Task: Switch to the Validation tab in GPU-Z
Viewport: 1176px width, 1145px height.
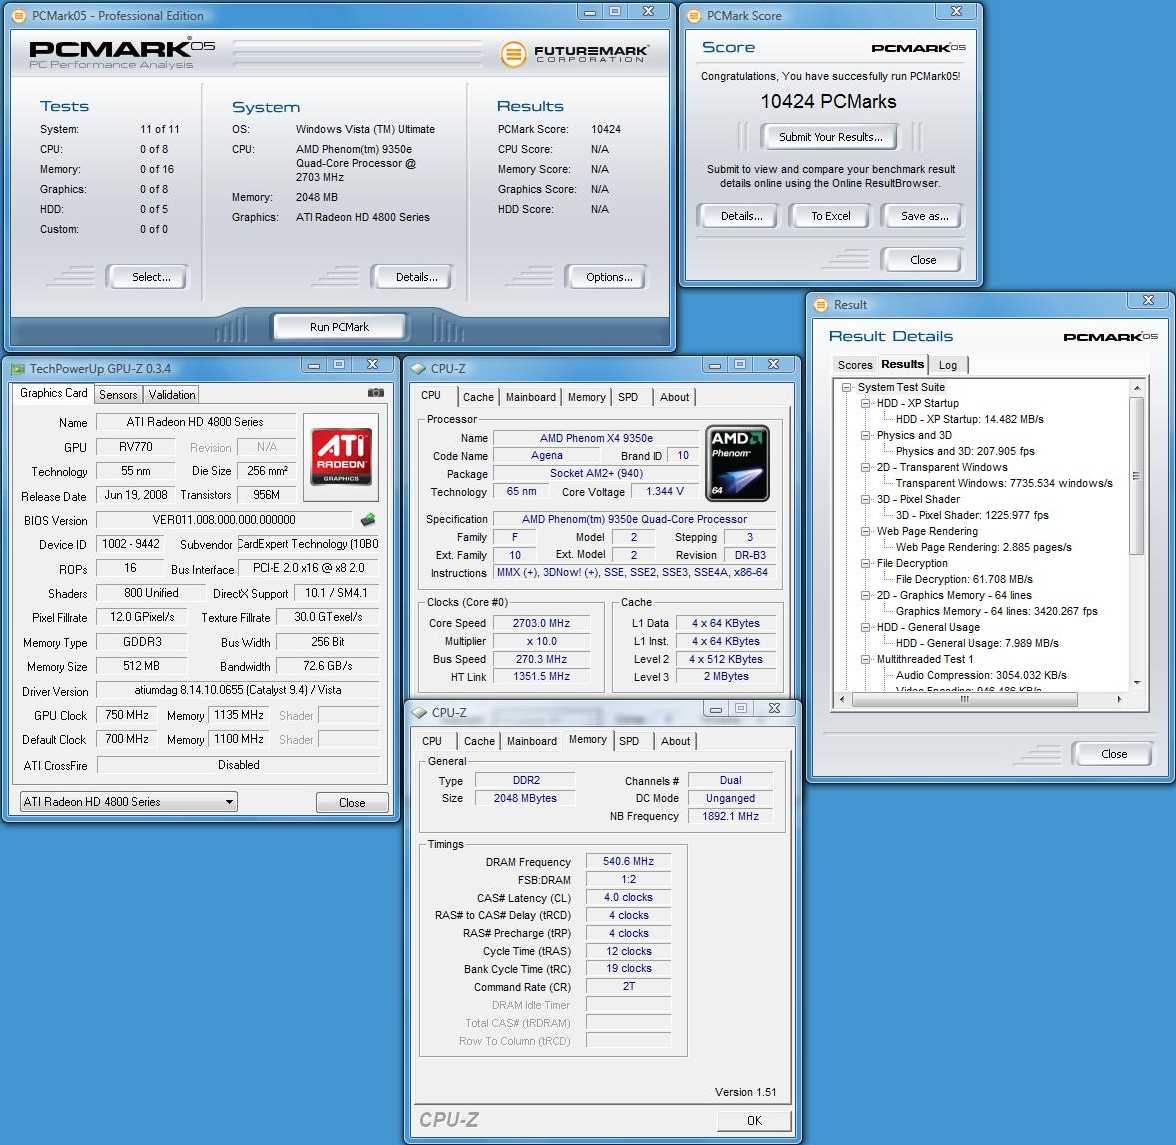Action: (172, 394)
